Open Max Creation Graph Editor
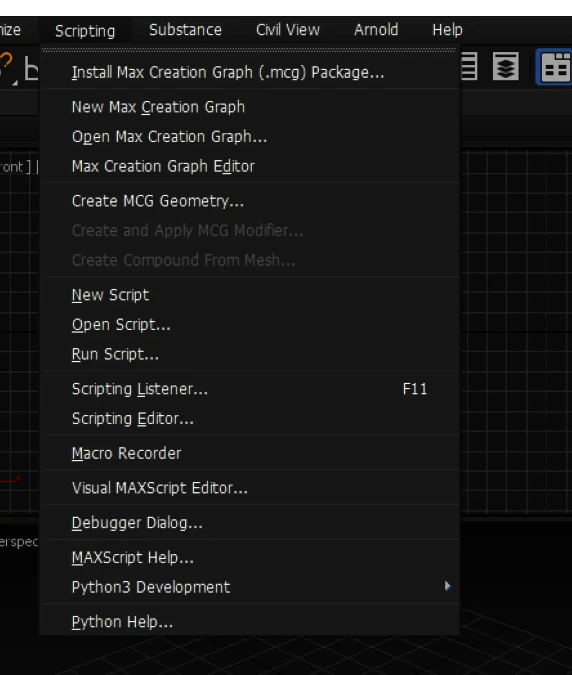572x675 pixels. tap(251, 166)
